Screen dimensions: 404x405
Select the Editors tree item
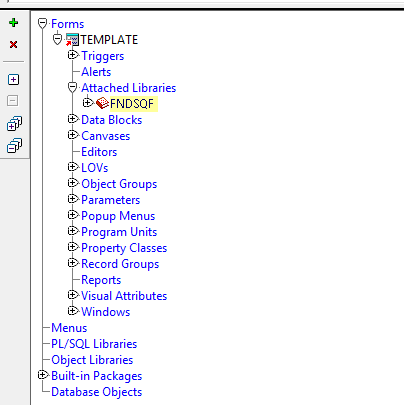coord(99,152)
